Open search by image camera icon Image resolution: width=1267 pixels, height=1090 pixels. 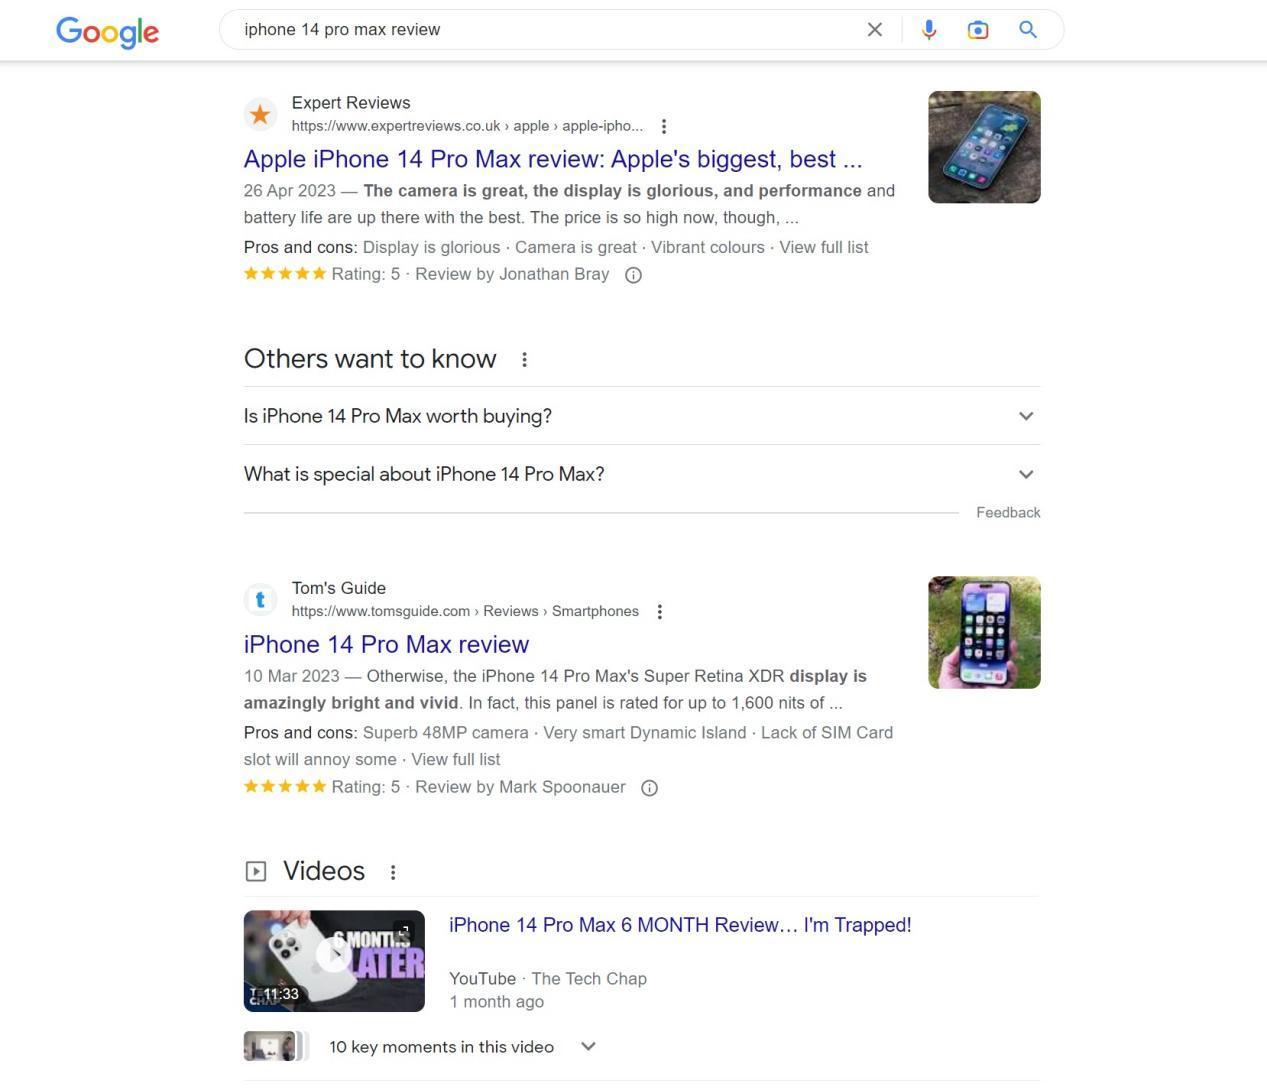coord(978,30)
